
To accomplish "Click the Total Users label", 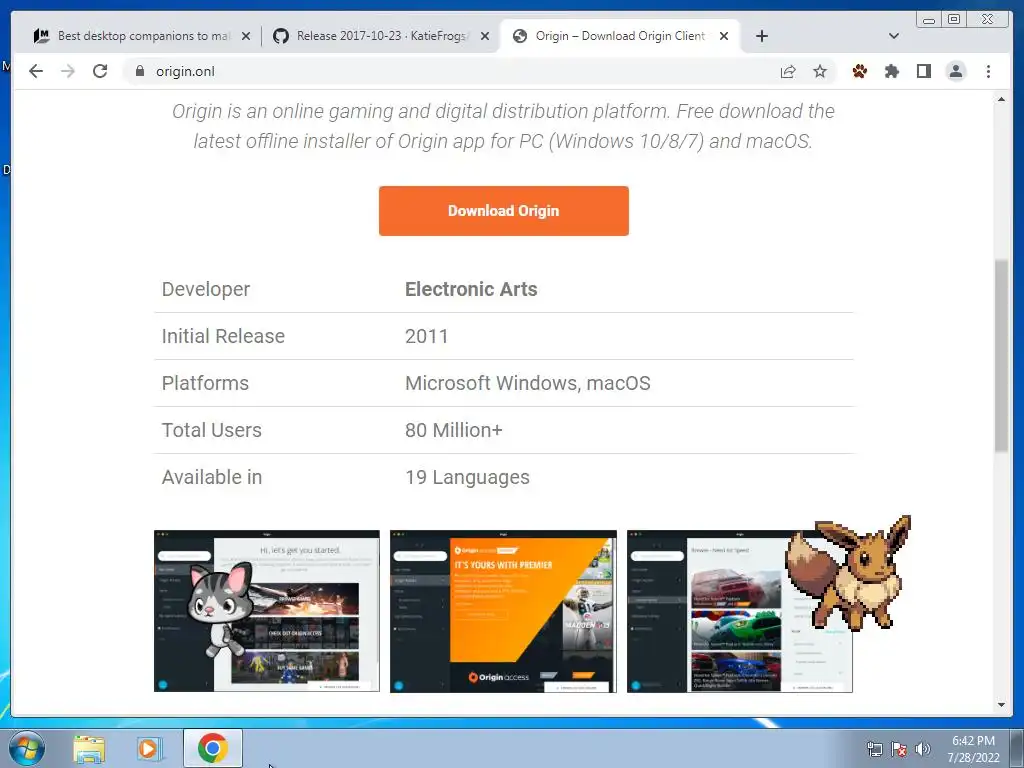I will 212,430.
